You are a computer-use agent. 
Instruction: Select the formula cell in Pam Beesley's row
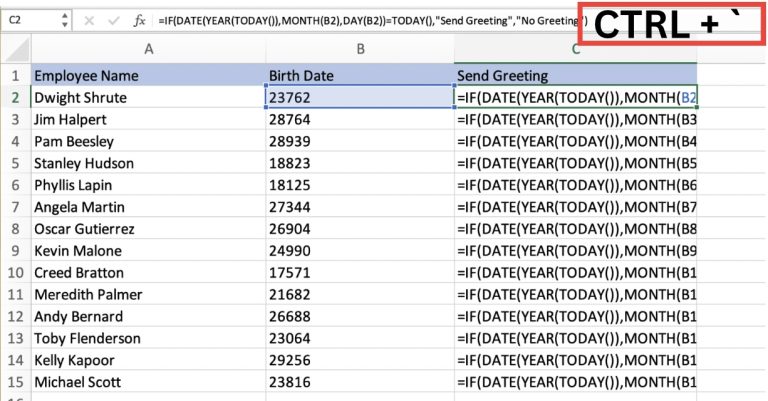575,142
